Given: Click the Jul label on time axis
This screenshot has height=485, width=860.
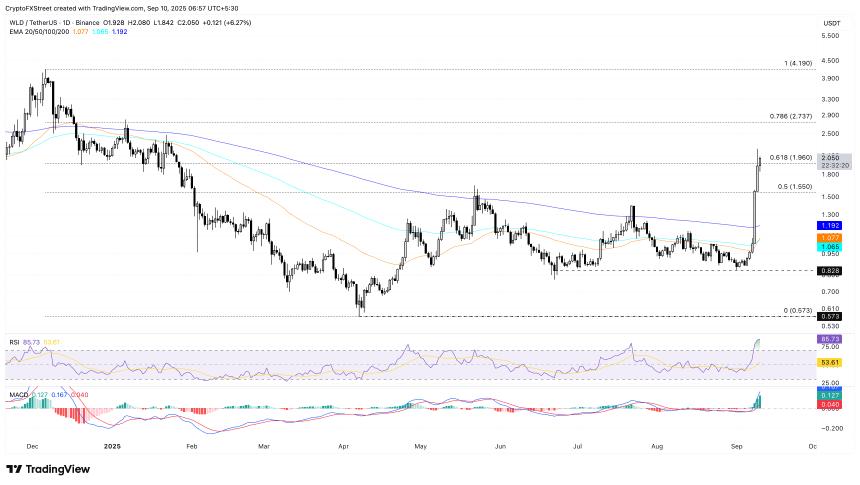Looking at the screenshot, I should 578,447.
